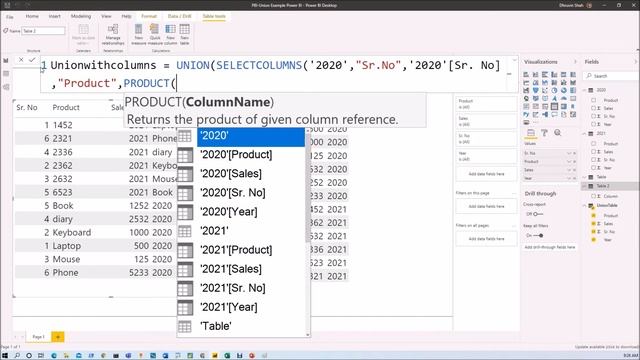The height and width of the screenshot is (360, 640).
Task: Check Sales field under 2021 table
Action: click(594, 152)
